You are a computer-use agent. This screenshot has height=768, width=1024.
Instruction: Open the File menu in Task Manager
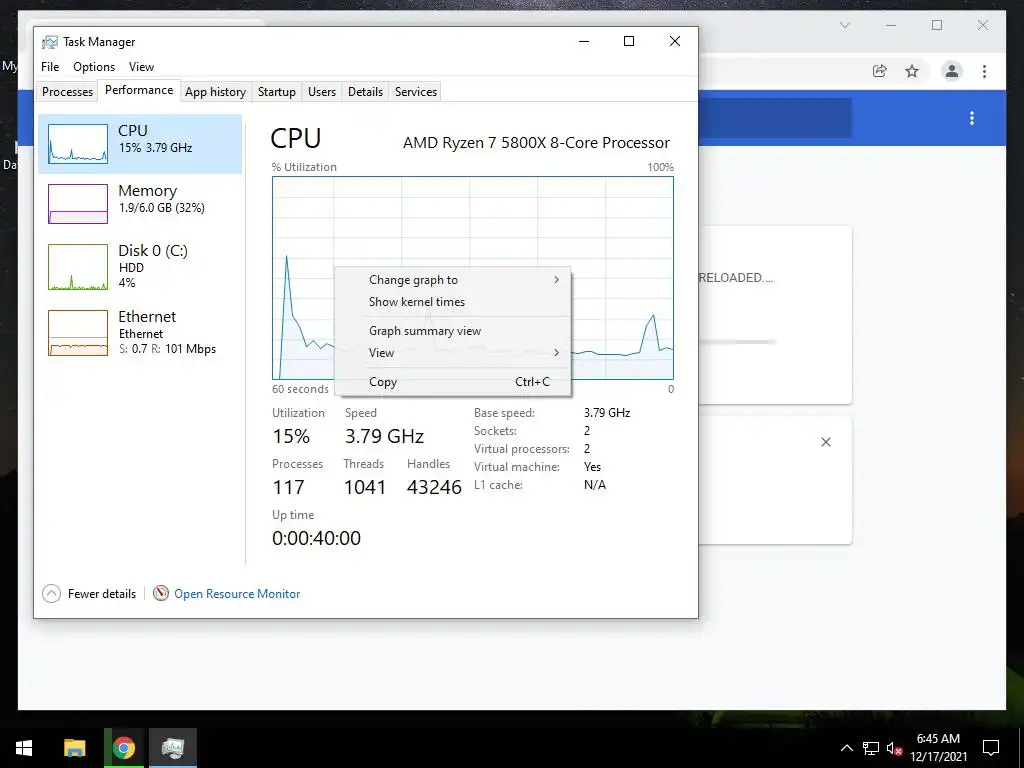click(x=50, y=67)
